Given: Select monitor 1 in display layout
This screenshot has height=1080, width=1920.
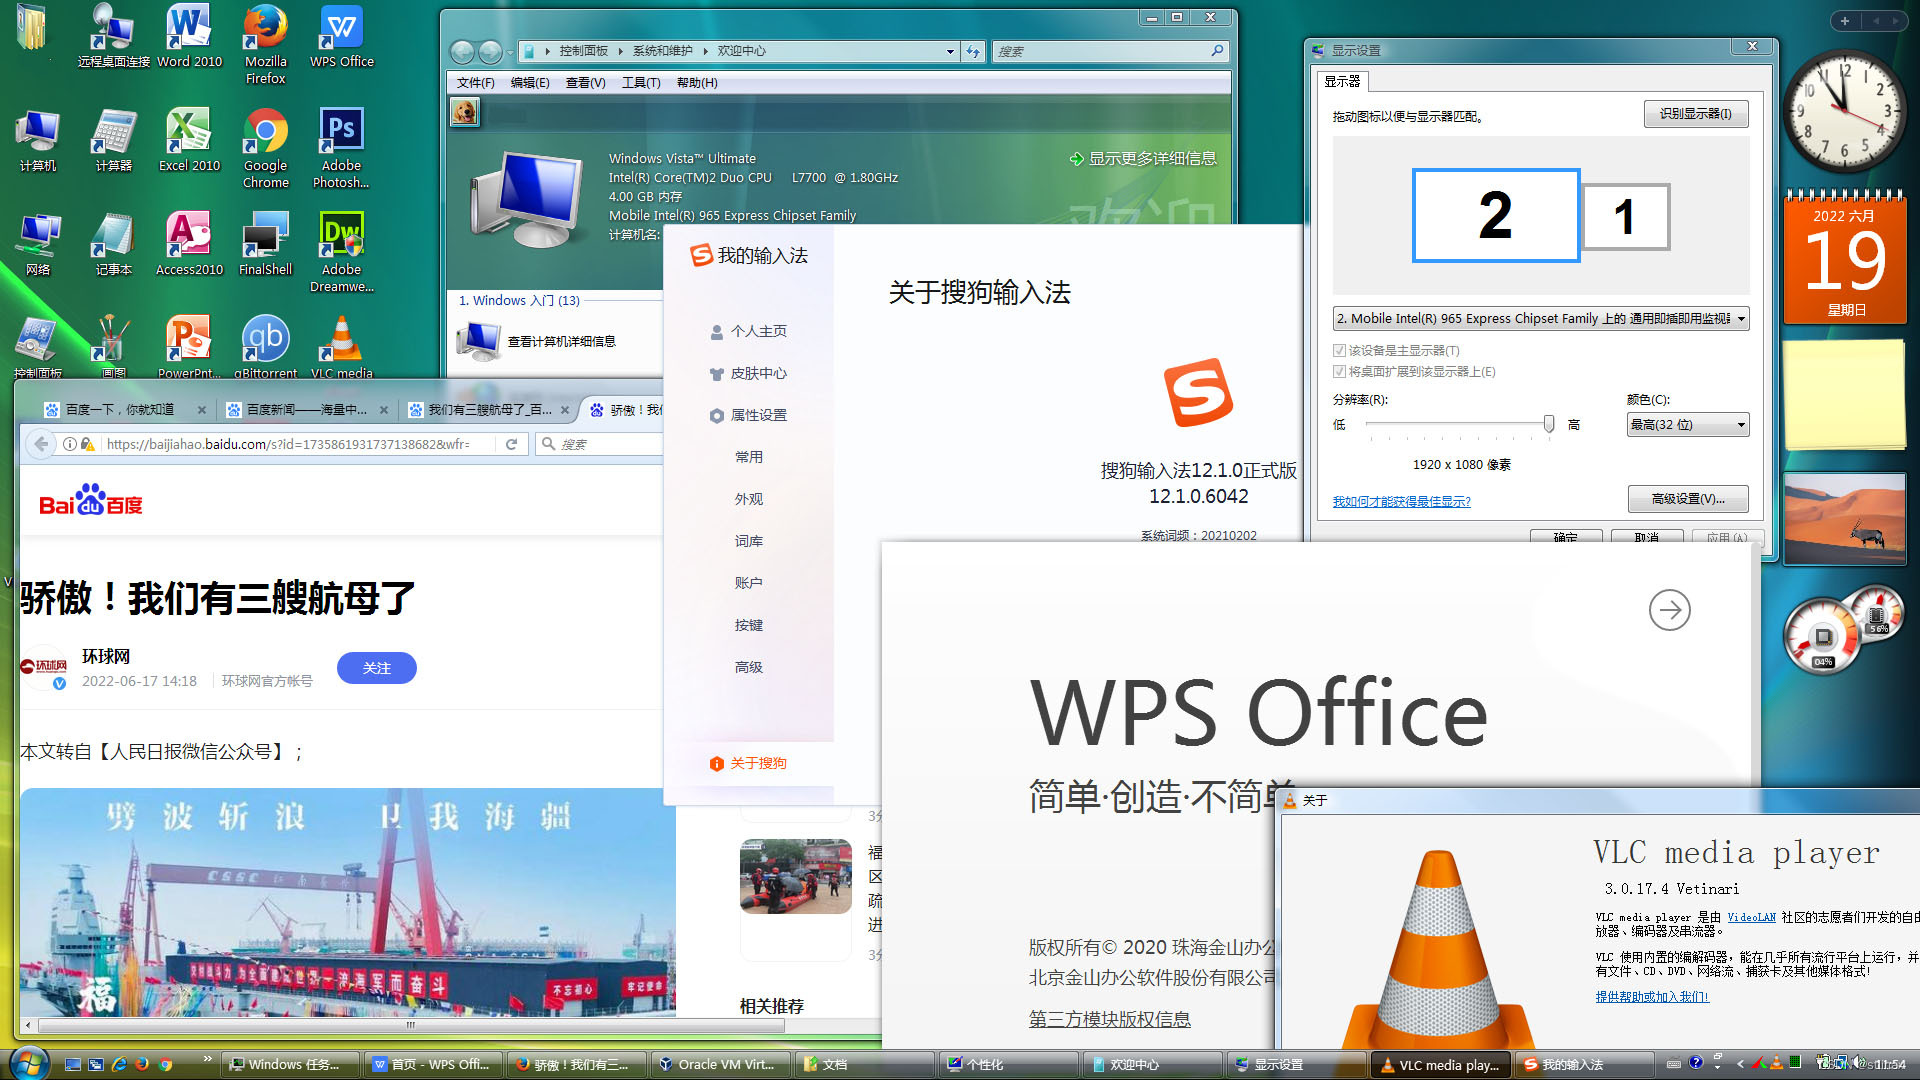Looking at the screenshot, I should pos(1625,217).
